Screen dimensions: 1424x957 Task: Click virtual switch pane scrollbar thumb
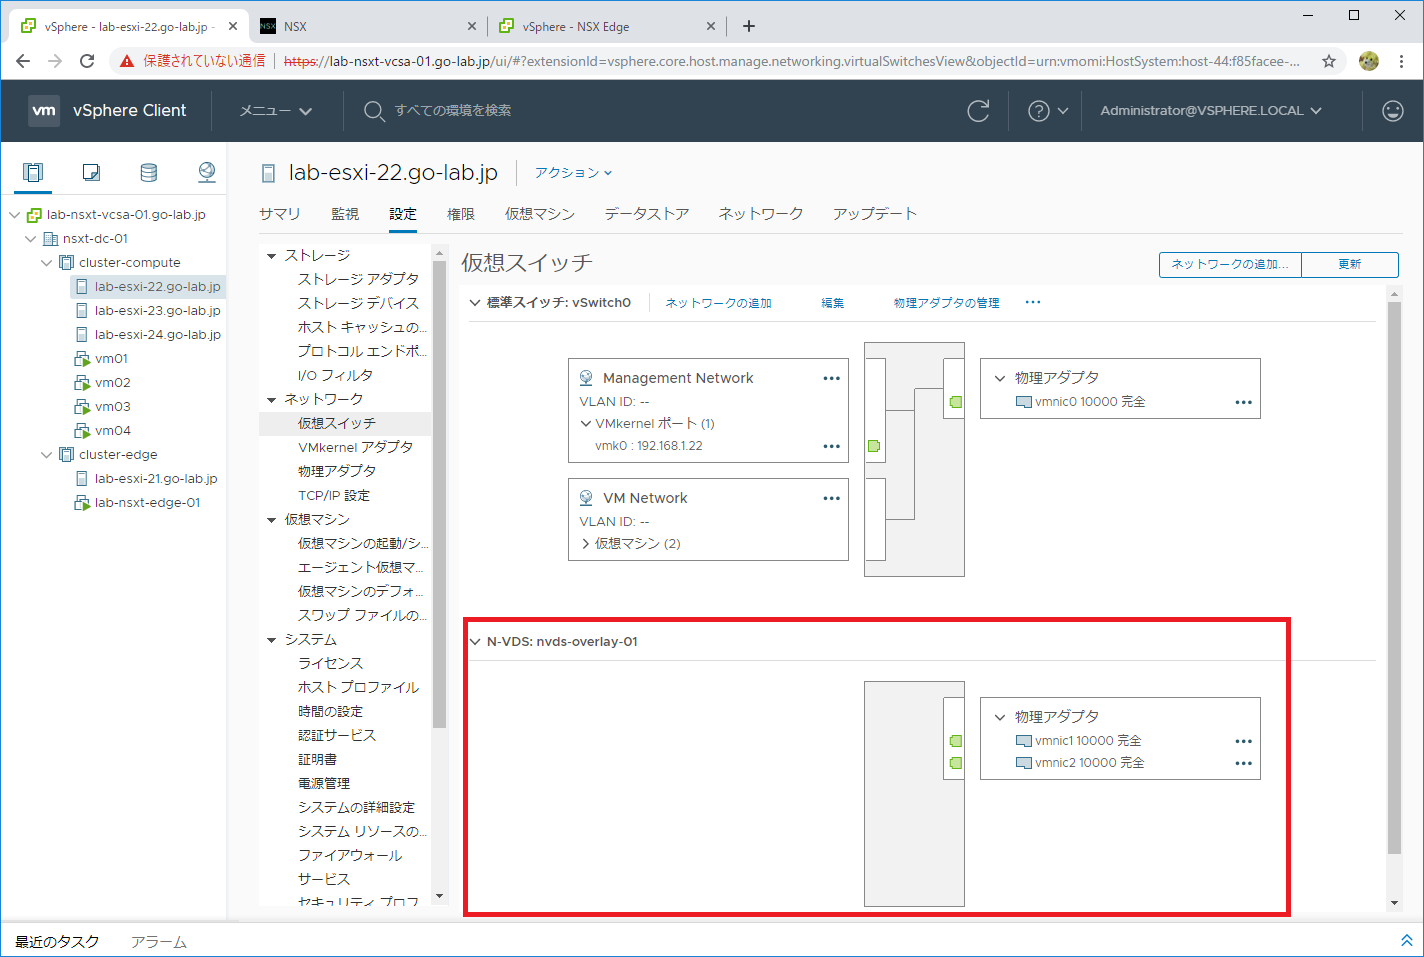pos(1394,578)
